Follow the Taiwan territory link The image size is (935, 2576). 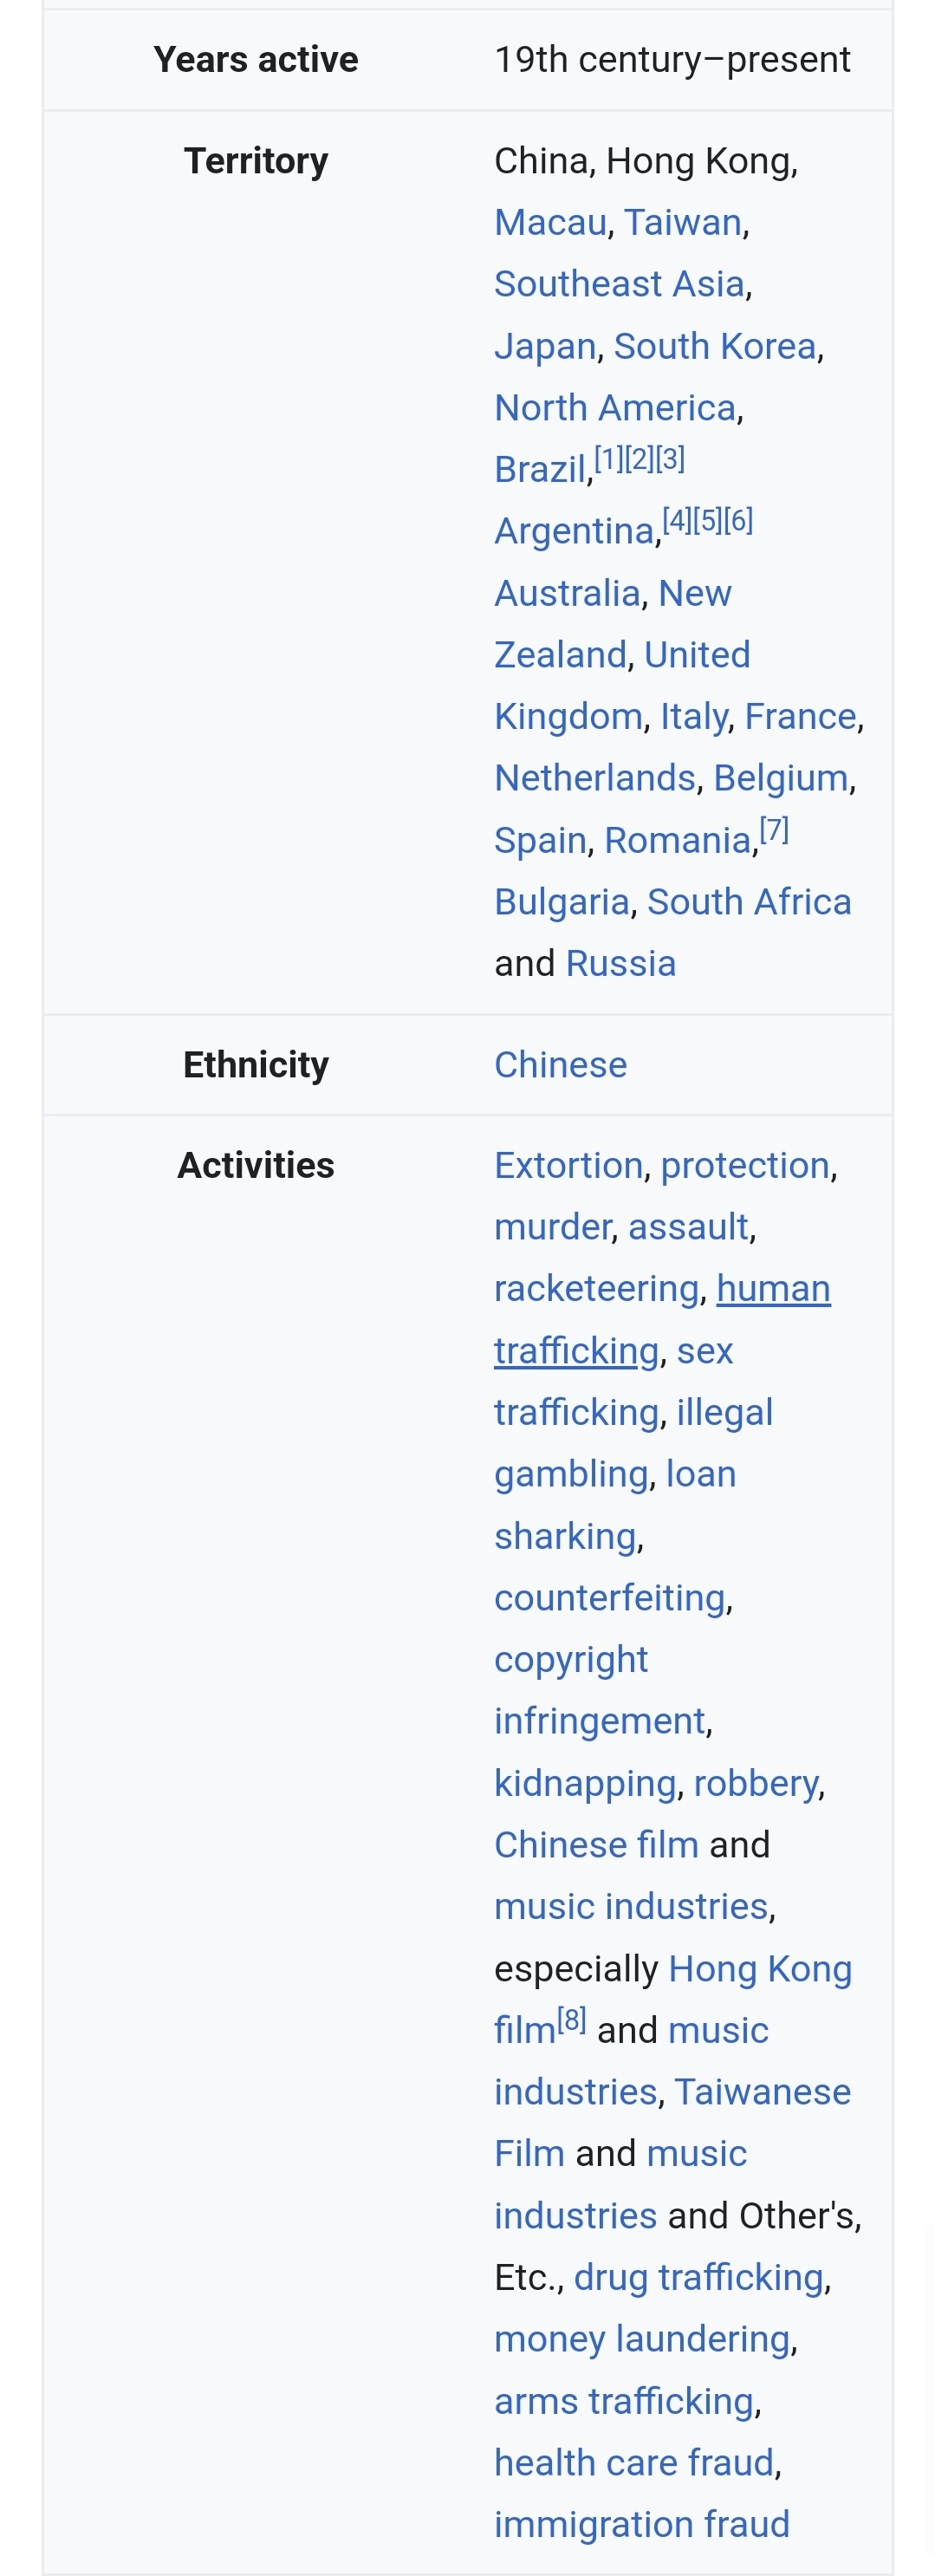682,223
